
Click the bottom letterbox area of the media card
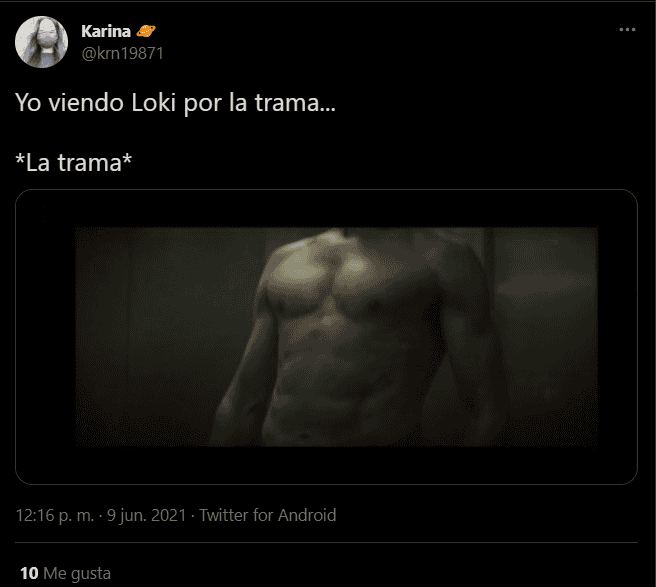point(326,465)
